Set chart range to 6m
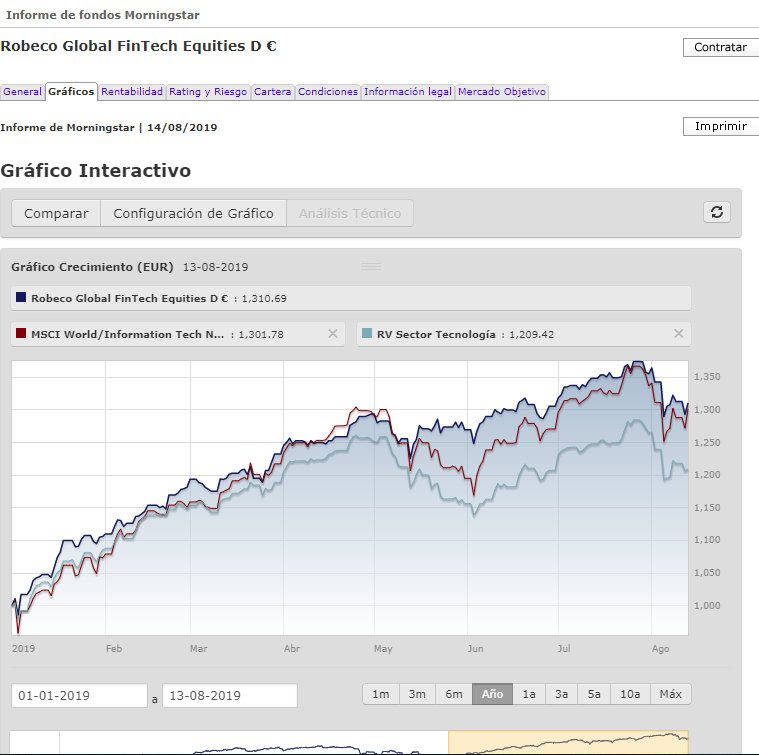Screen dimensions: 759x755 (454, 694)
